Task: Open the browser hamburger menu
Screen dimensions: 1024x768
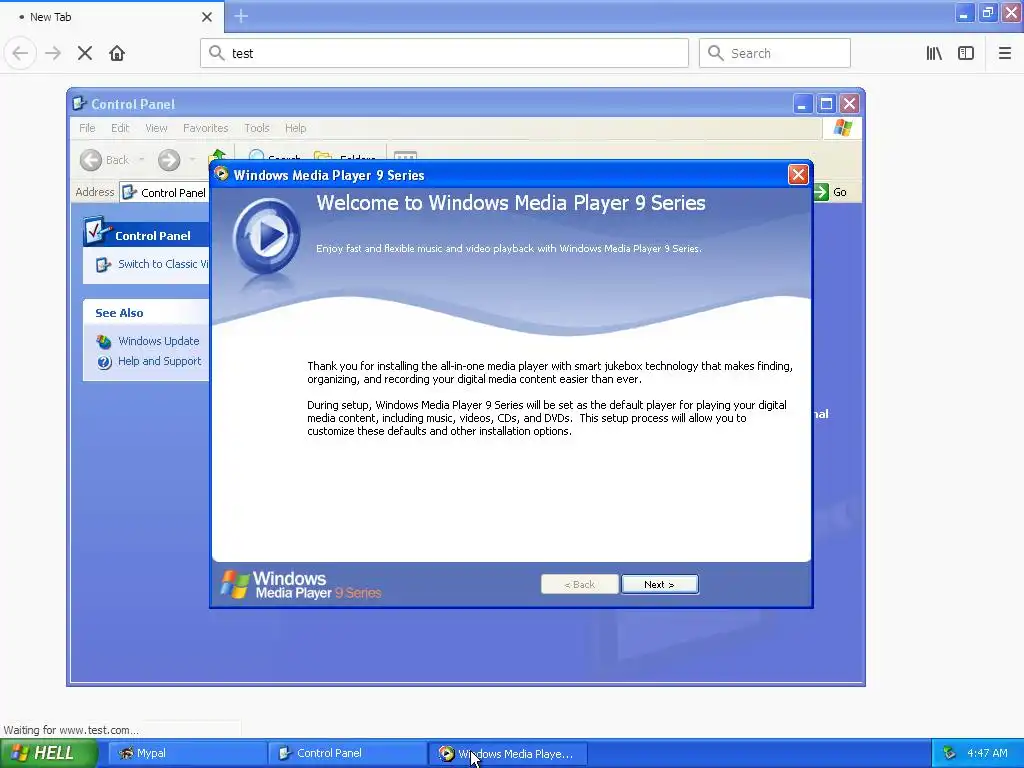Action: pyautogui.click(x=1004, y=53)
